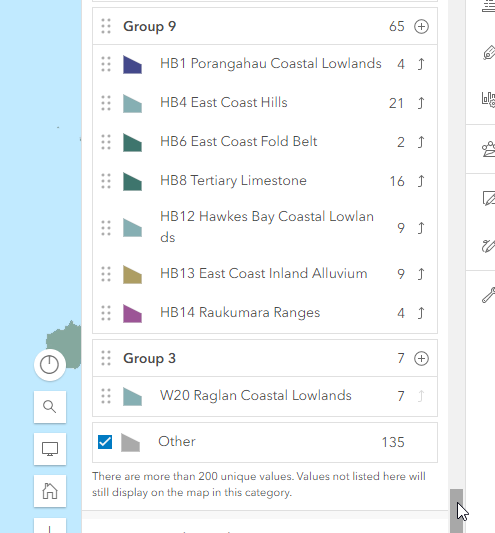Grab drag handle for HB12 Hawkes Bay row

click(106, 228)
